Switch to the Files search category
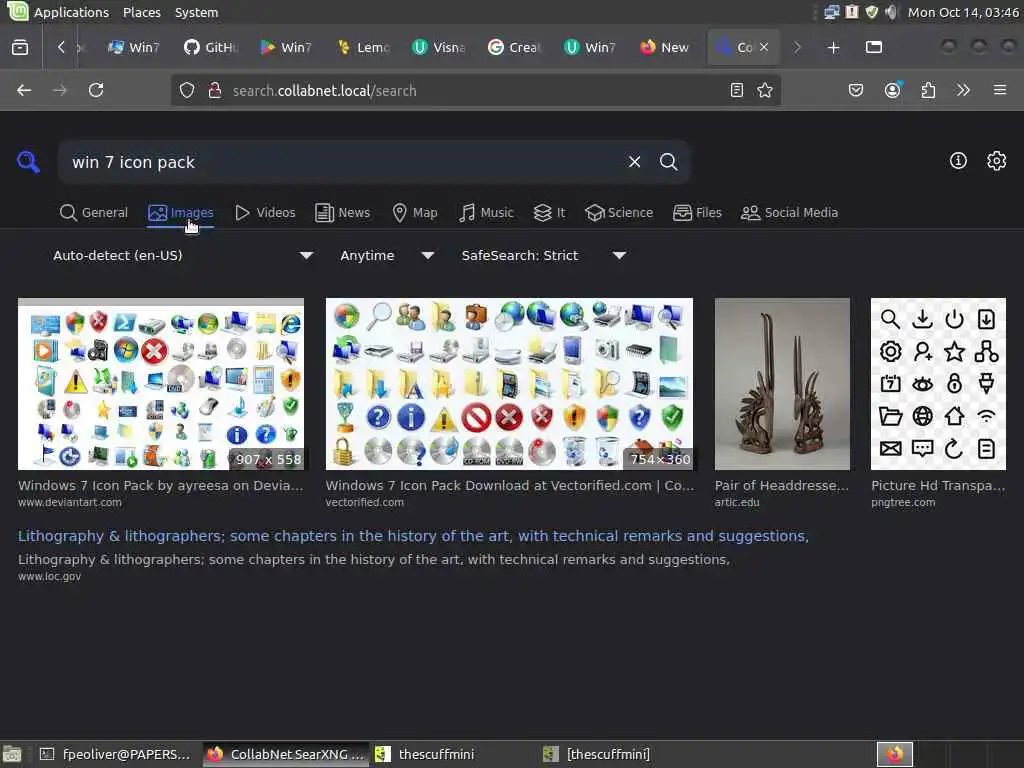Image resolution: width=1024 pixels, height=768 pixels. (x=697, y=212)
